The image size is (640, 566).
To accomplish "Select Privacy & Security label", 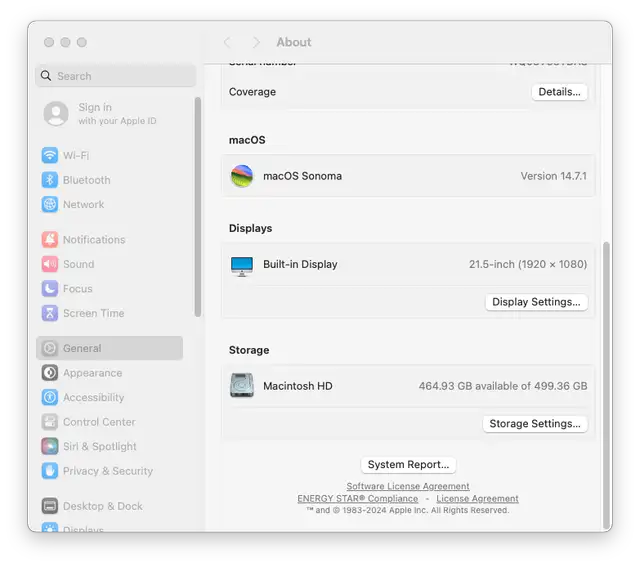I will point(108,471).
